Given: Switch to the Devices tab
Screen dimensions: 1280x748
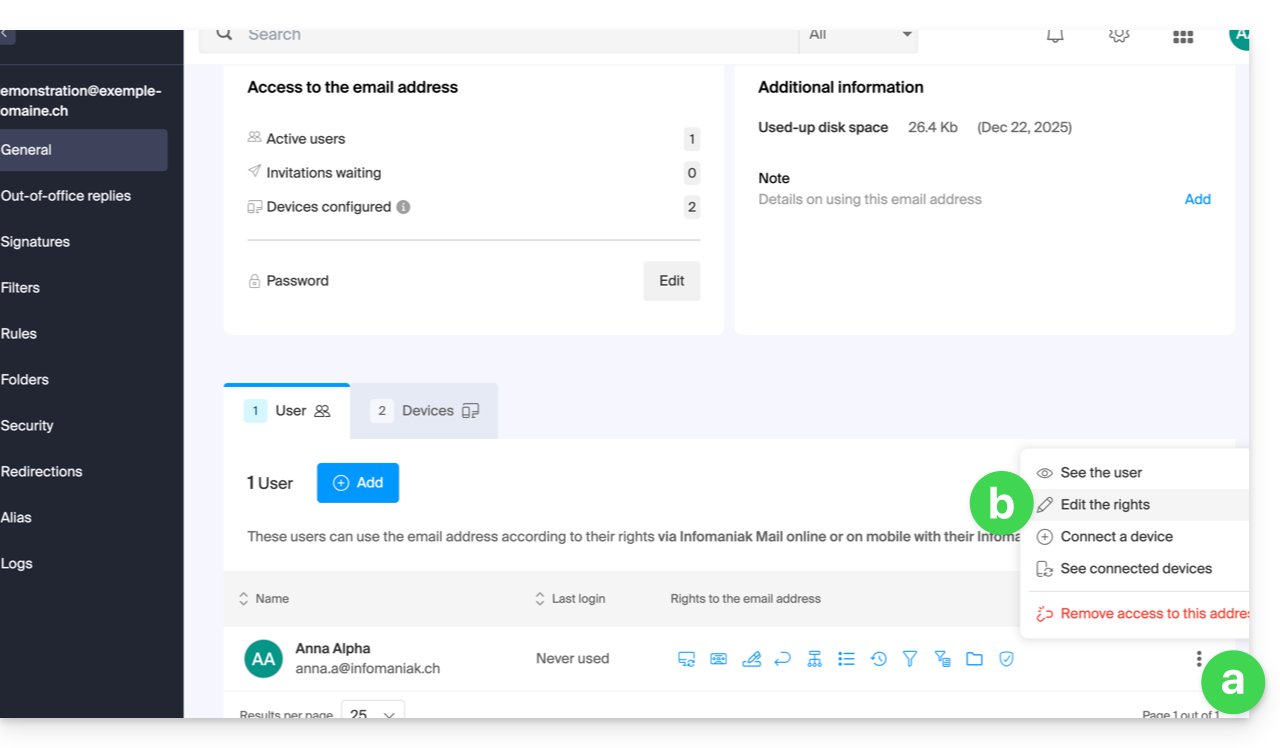Looking at the screenshot, I should pyautogui.click(x=425, y=411).
